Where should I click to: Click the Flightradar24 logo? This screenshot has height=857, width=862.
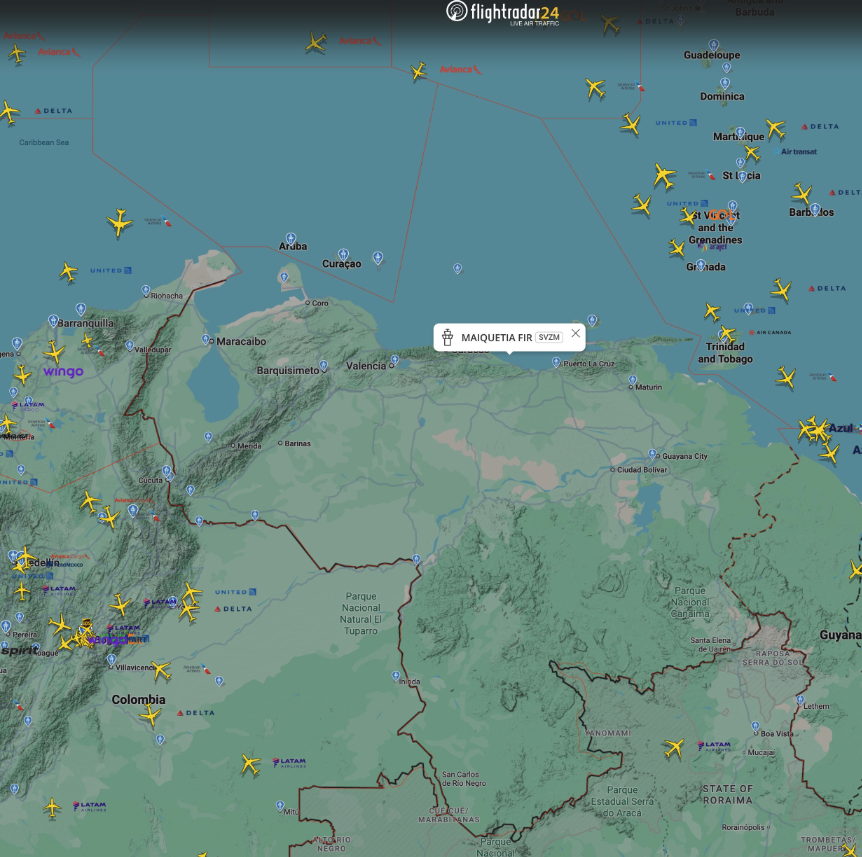pyautogui.click(x=502, y=12)
